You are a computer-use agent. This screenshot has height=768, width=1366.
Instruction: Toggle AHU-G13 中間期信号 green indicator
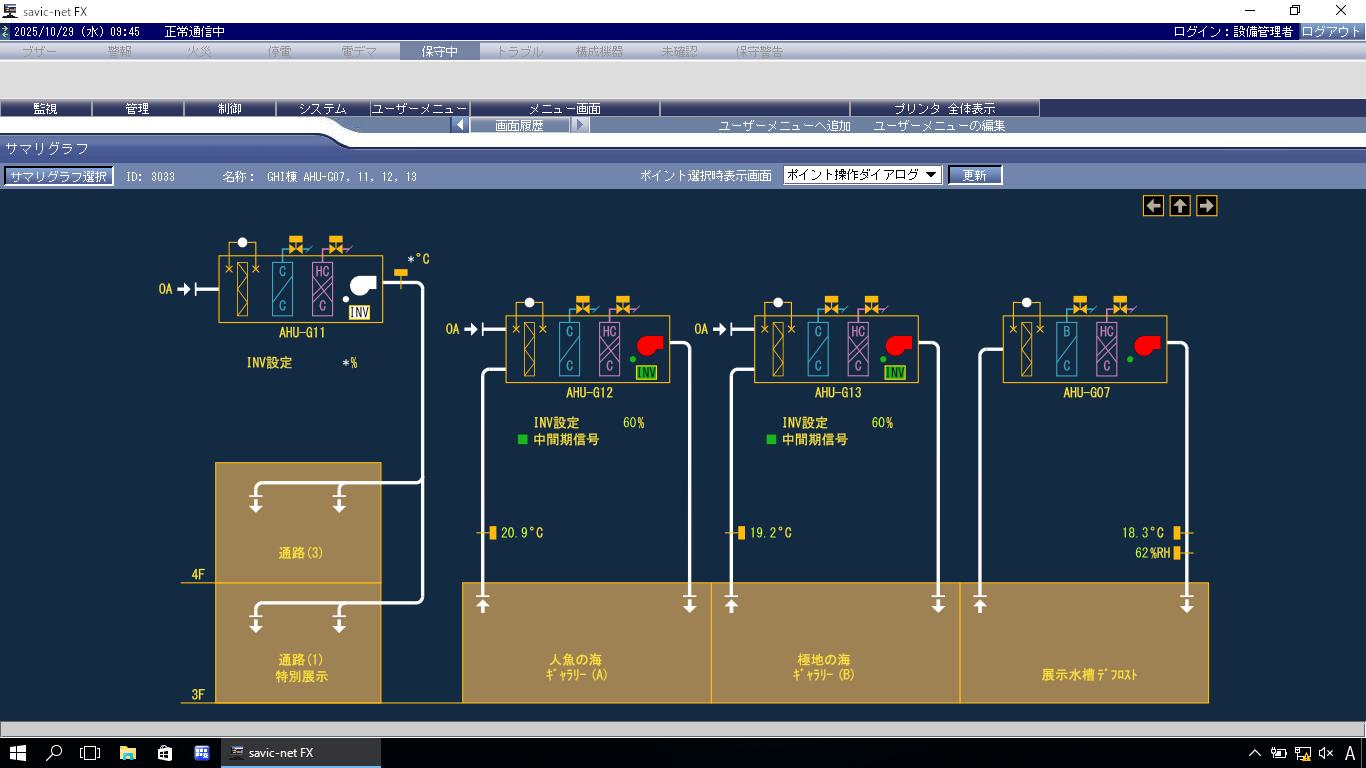[771, 440]
